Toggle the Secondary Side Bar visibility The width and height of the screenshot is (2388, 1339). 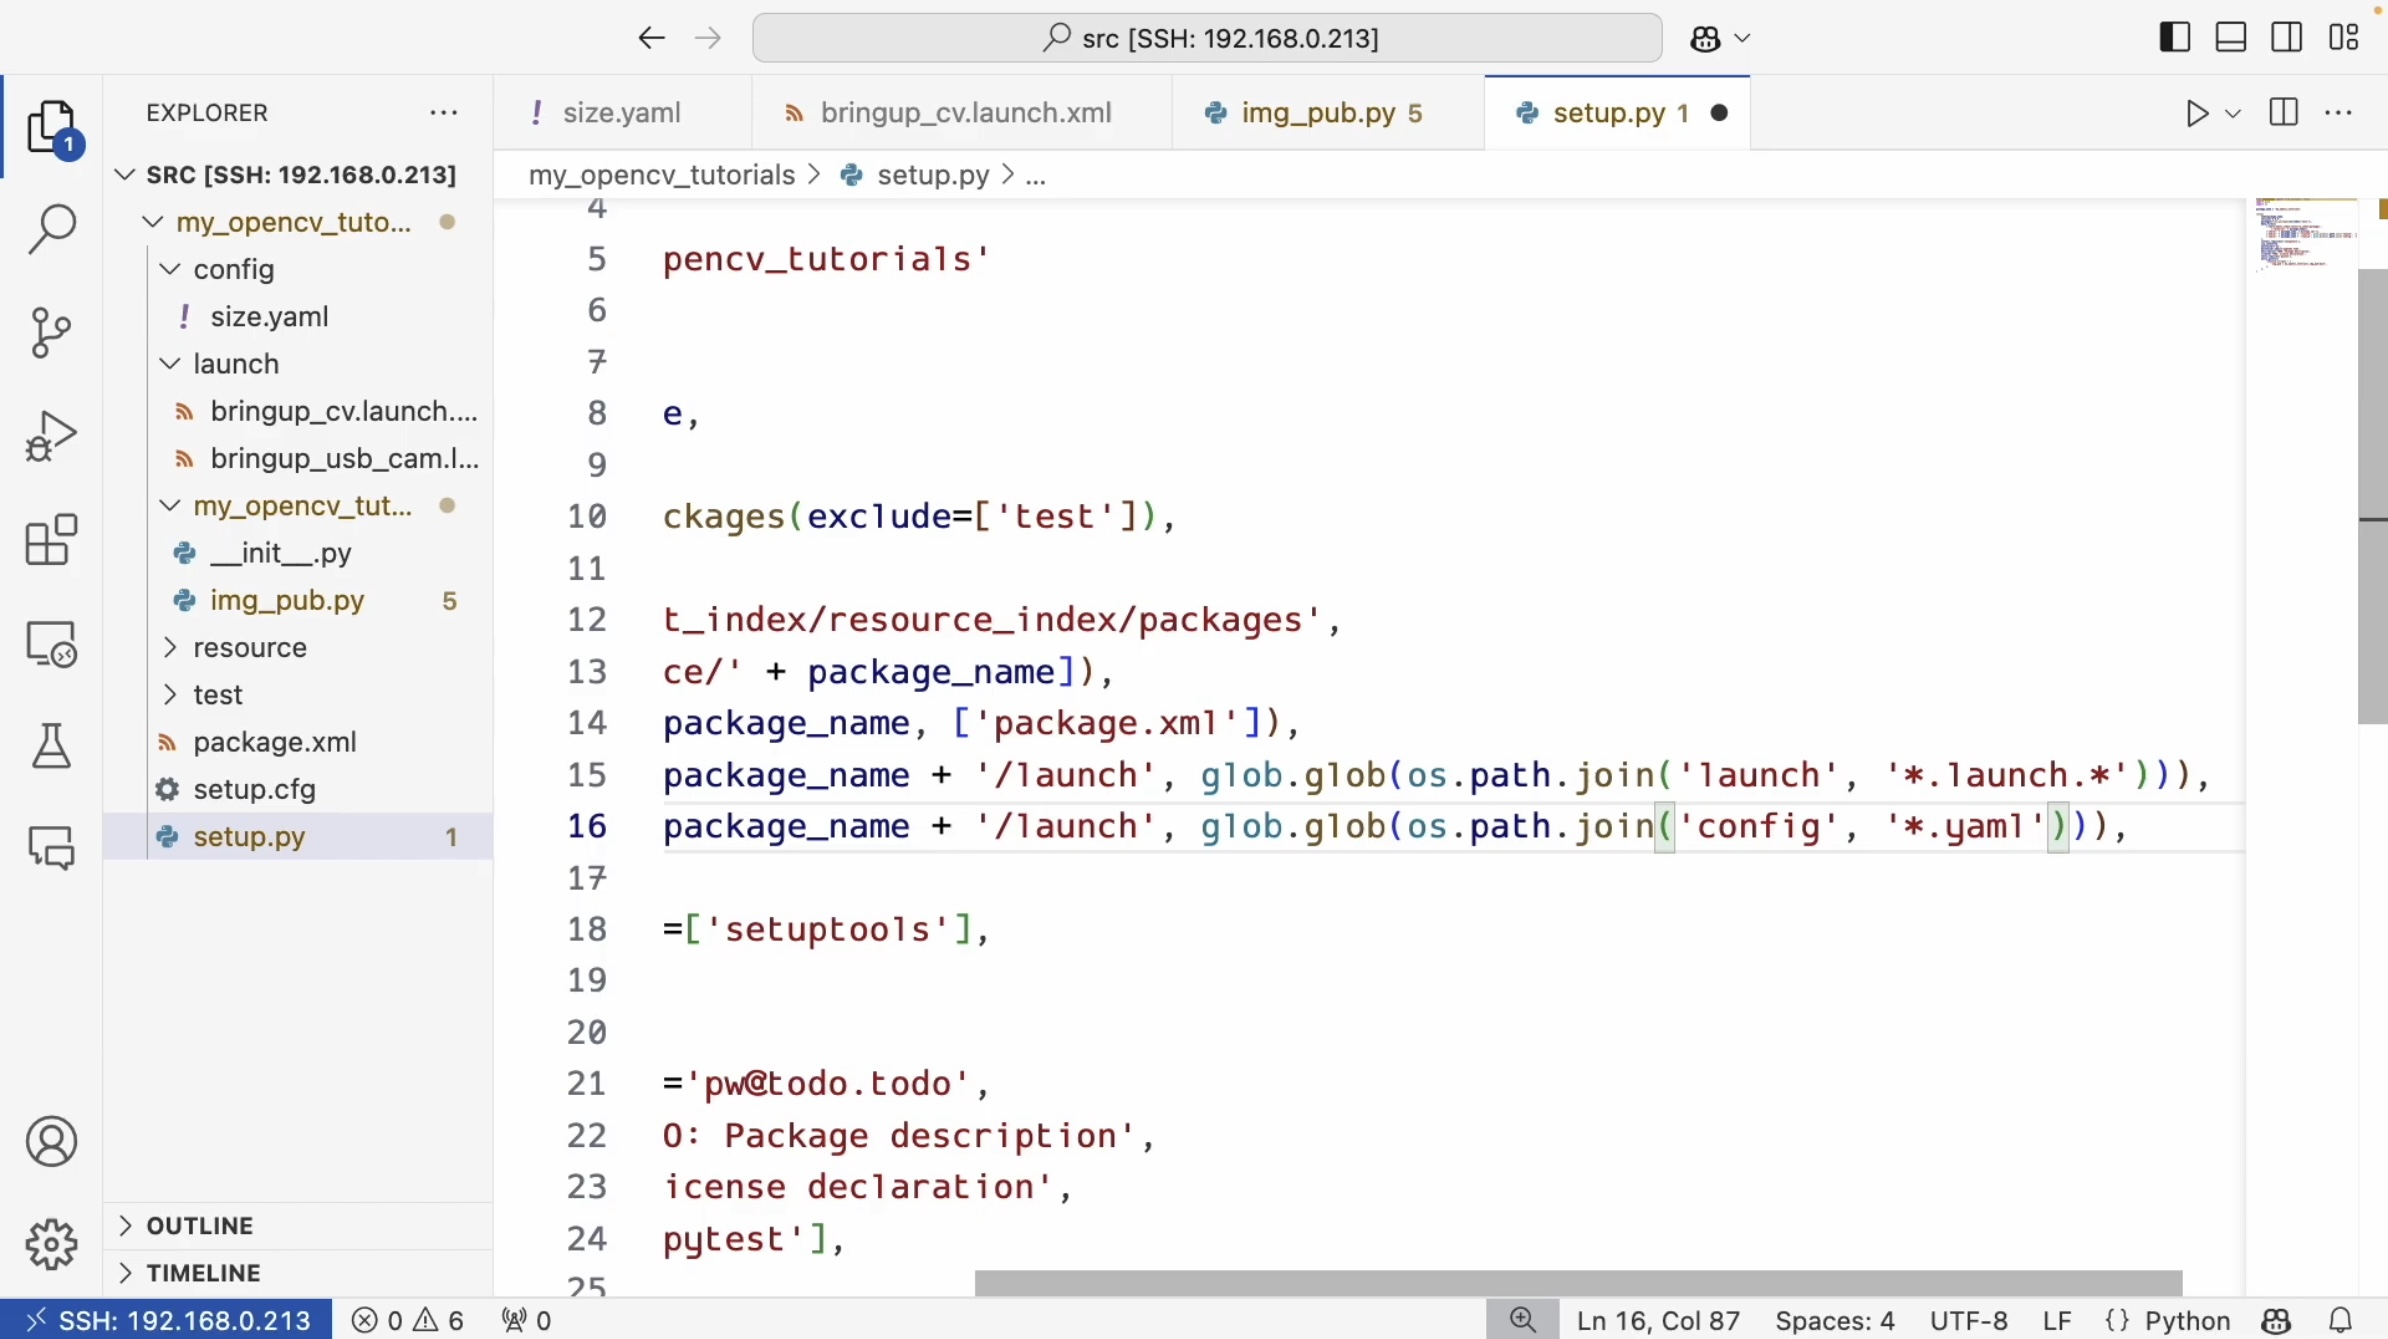click(x=2286, y=38)
